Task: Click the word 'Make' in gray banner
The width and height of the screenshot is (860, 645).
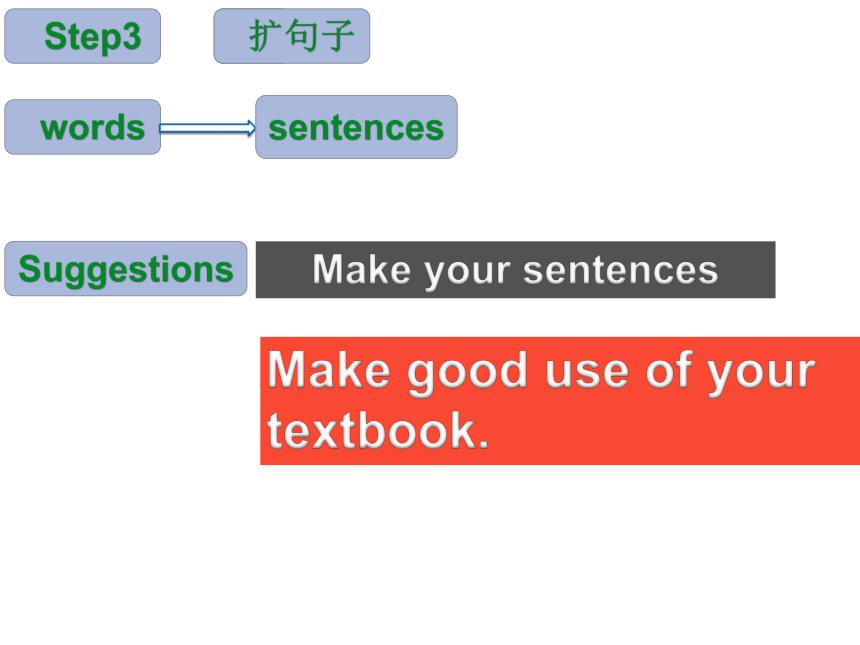Action: tap(362, 270)
